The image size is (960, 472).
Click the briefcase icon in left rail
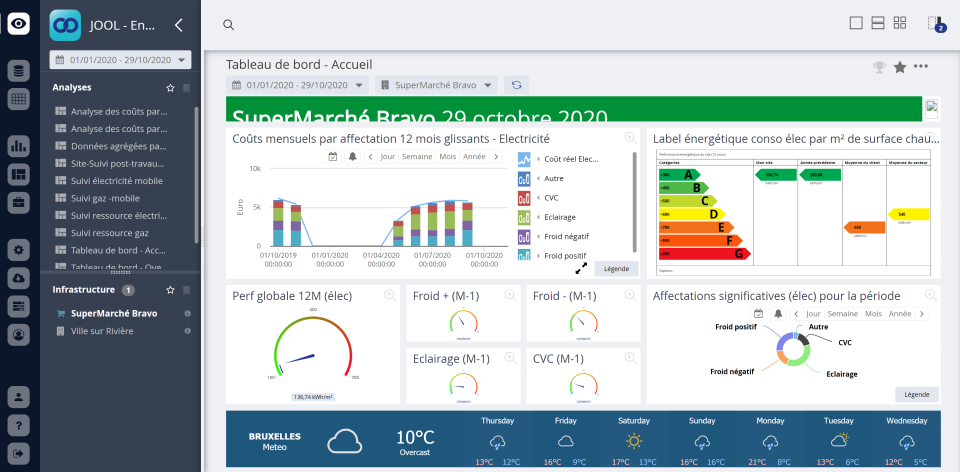coord(18,203)
